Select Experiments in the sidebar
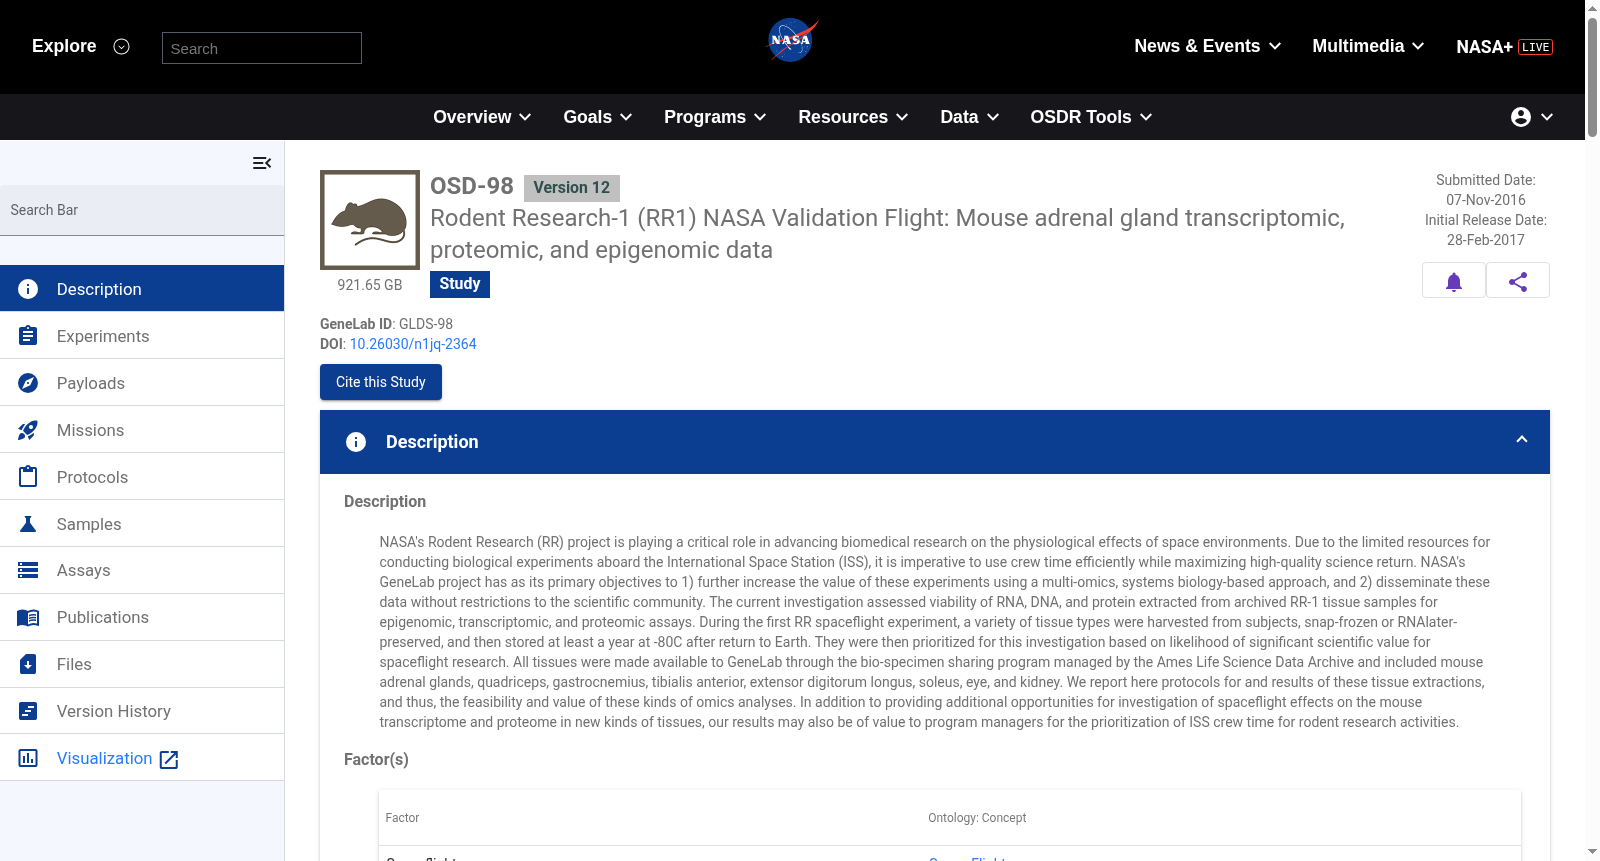1600x861 pixels. (142, 336)
